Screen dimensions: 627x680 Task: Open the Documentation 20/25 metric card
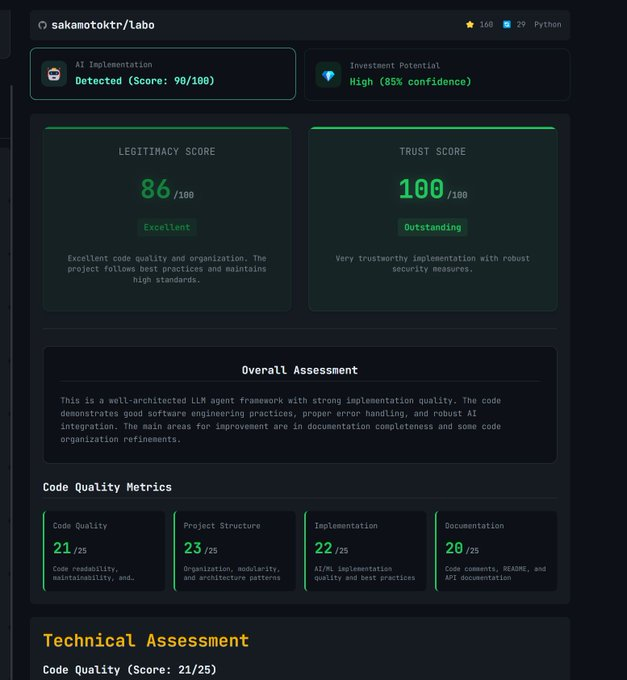click(496, 551)
